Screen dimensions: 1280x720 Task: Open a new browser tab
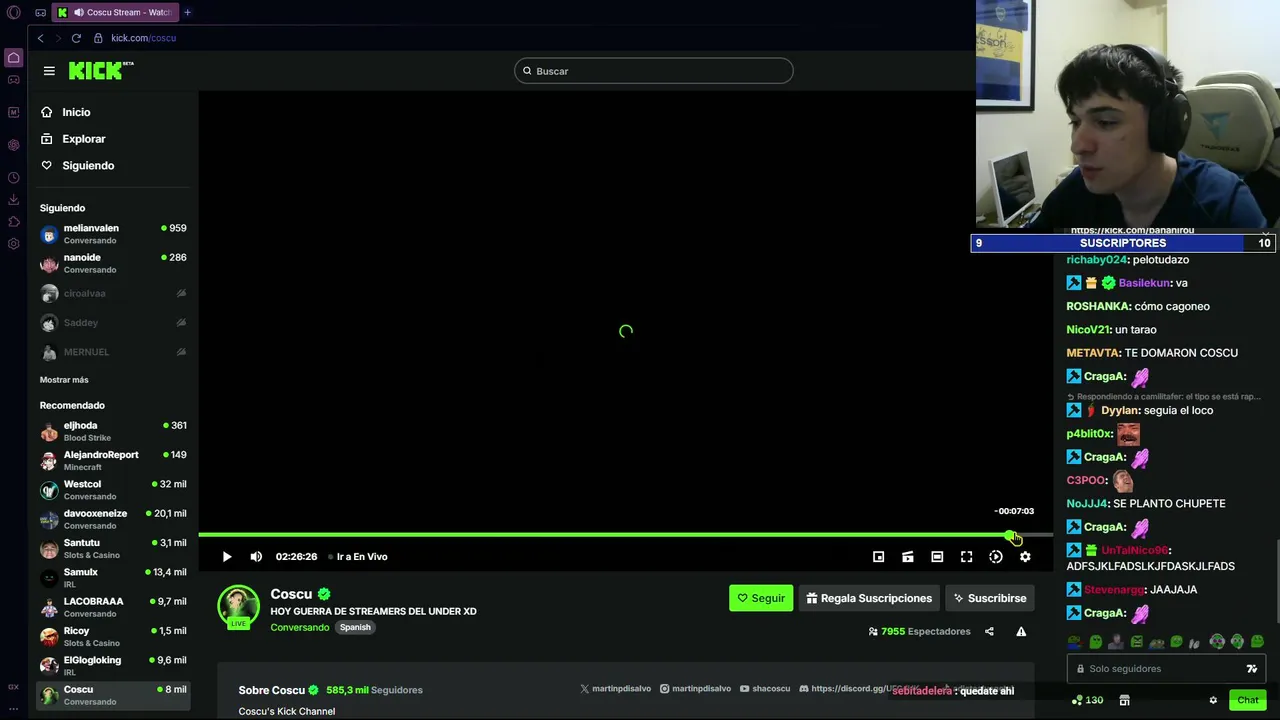187,12
